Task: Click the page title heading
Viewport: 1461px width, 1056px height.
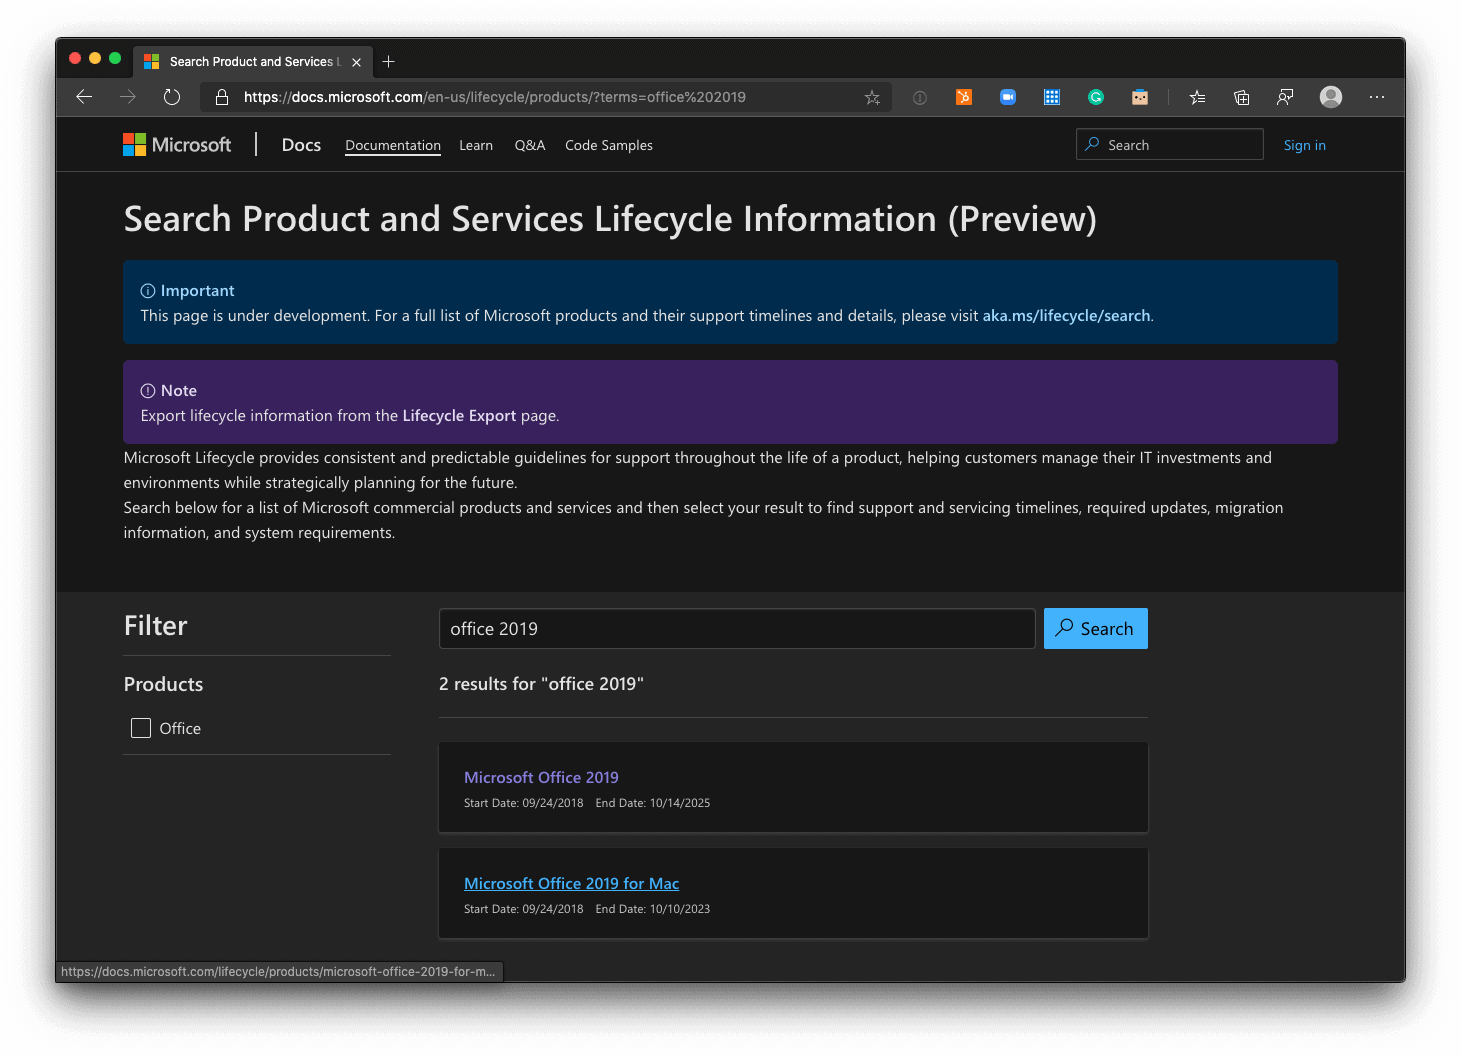Action: (610, 219)
